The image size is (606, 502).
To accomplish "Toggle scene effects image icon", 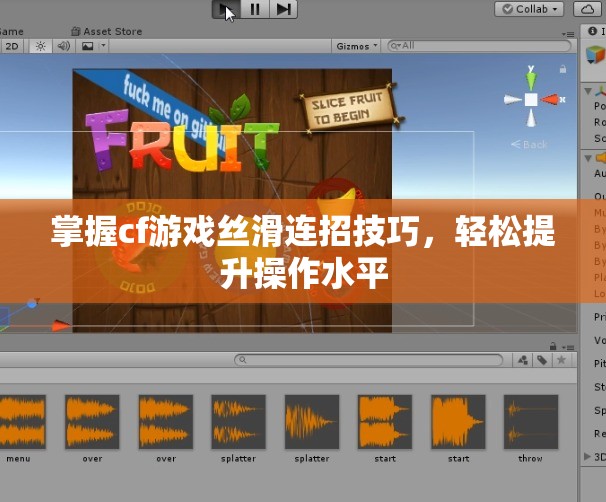I will click(x=87, y=46).
